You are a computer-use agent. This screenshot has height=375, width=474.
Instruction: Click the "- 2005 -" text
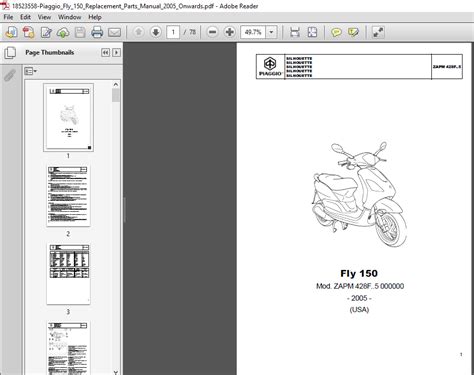(359, 298)
